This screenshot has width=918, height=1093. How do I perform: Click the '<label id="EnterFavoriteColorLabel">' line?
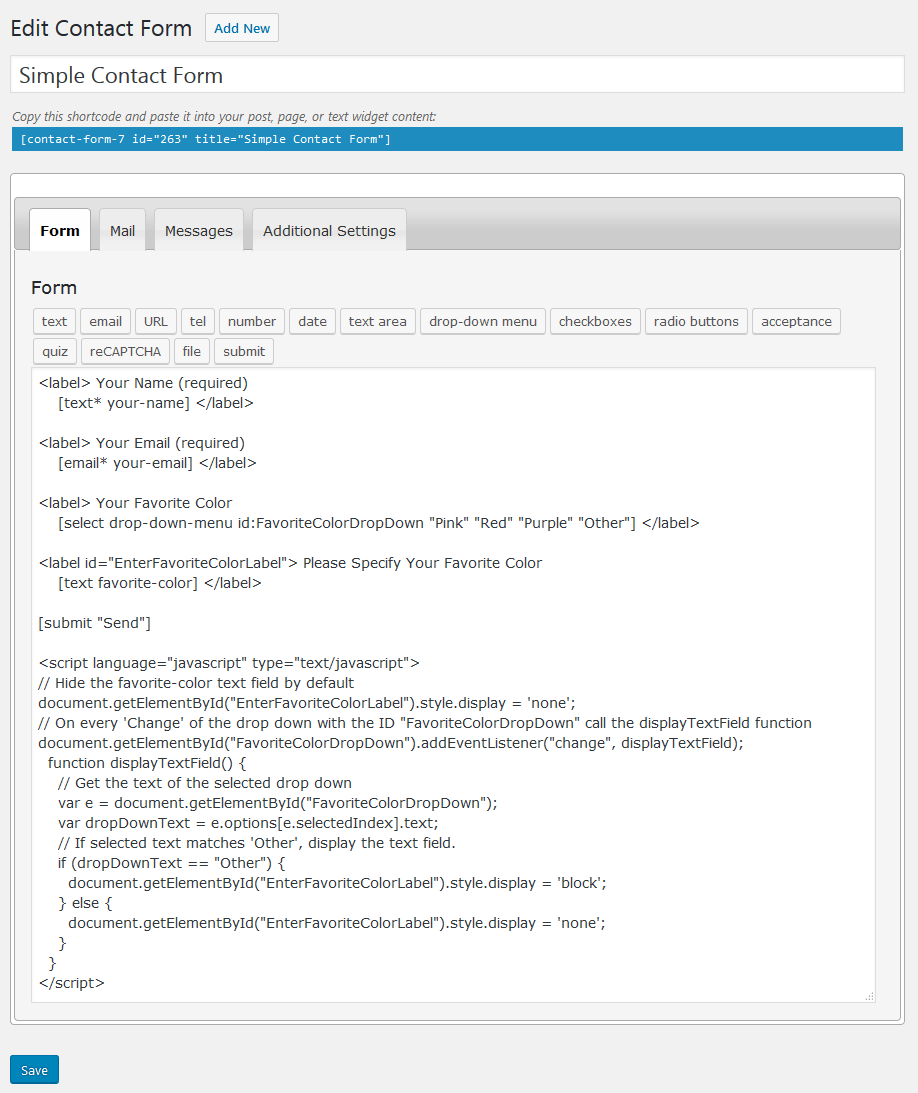(x=290, y=563)
